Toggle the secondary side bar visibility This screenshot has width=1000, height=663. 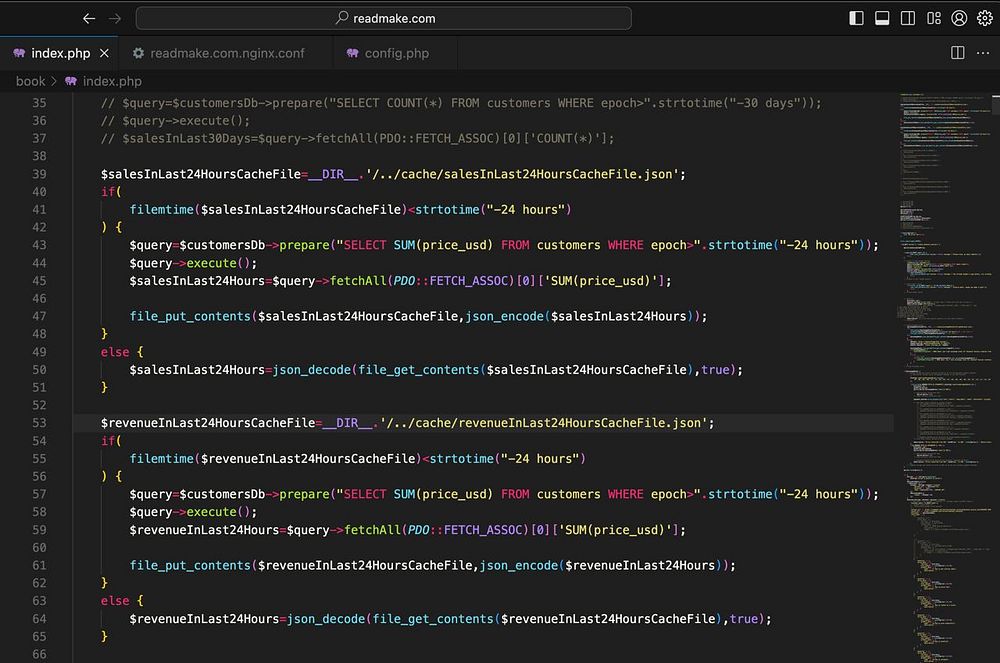pyautogui.click(x=908, y=18)
